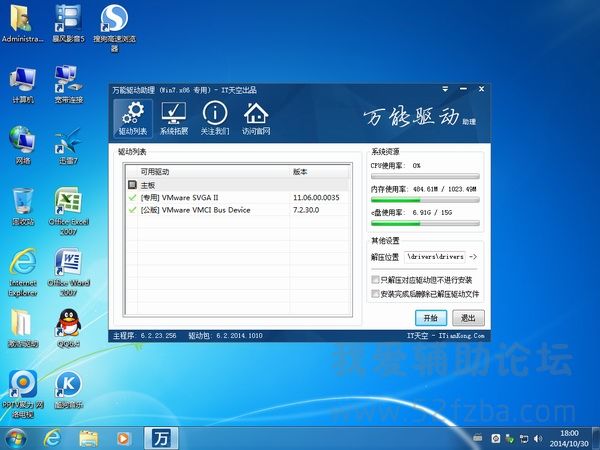
Task: Toggle checkmark for VMware VMCI Bus Device
Action: 132,210
